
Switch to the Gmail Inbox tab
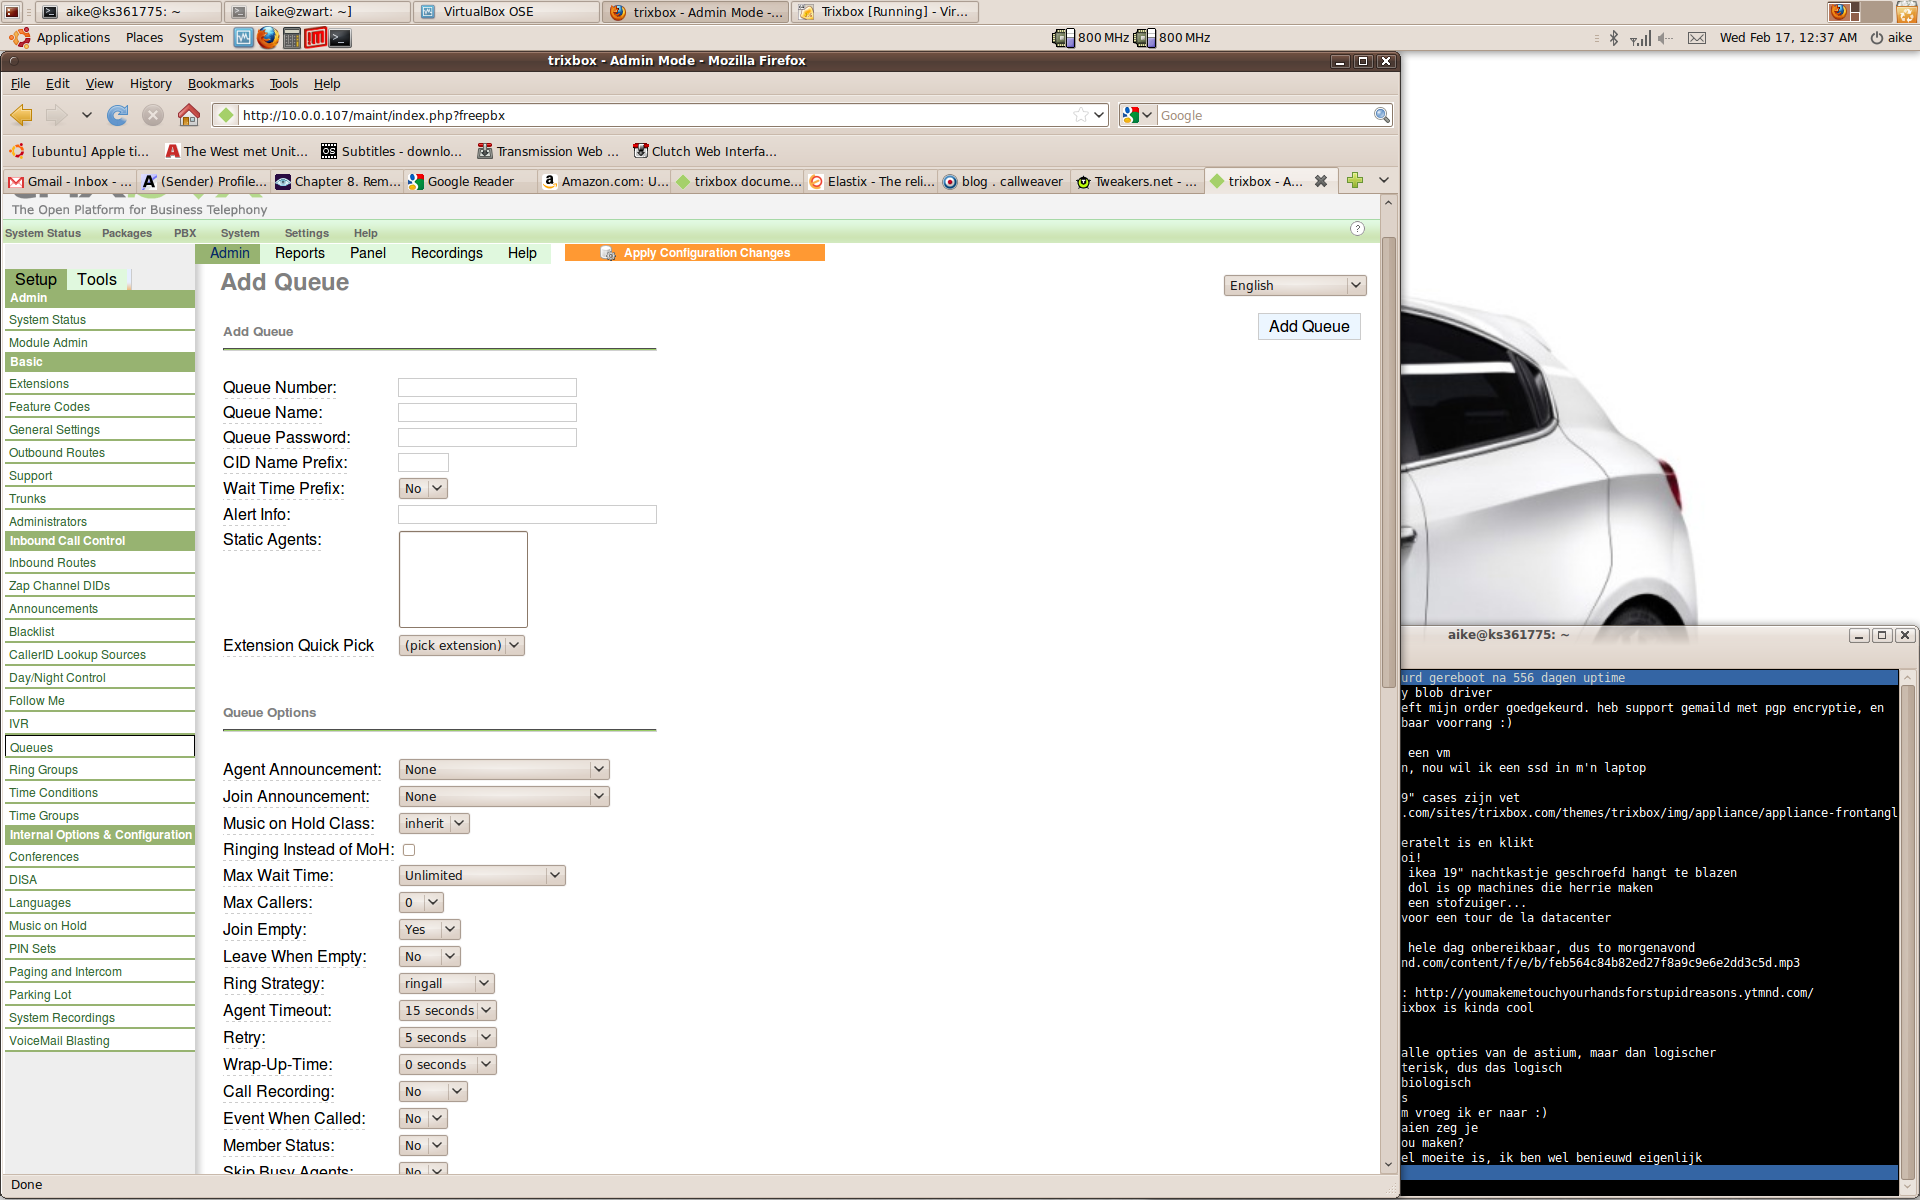[70, 181]
